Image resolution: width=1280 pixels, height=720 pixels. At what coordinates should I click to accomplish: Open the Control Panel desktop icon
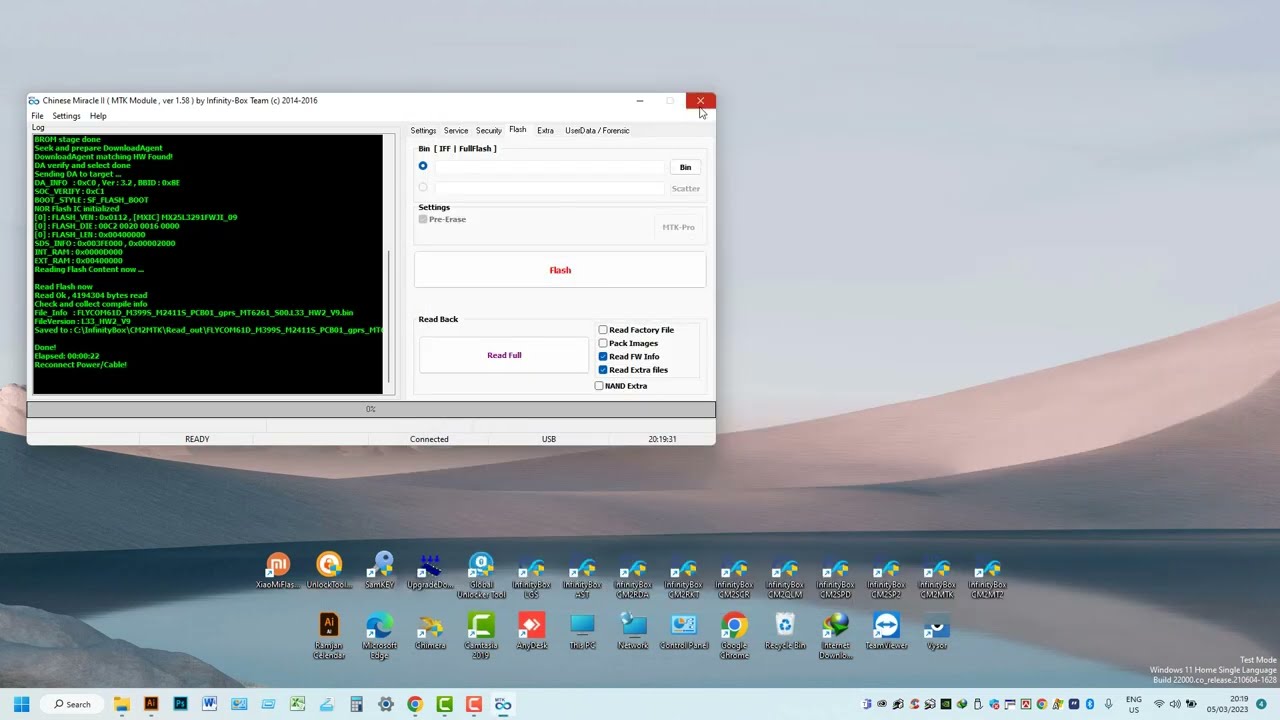(x=684, y=632)
